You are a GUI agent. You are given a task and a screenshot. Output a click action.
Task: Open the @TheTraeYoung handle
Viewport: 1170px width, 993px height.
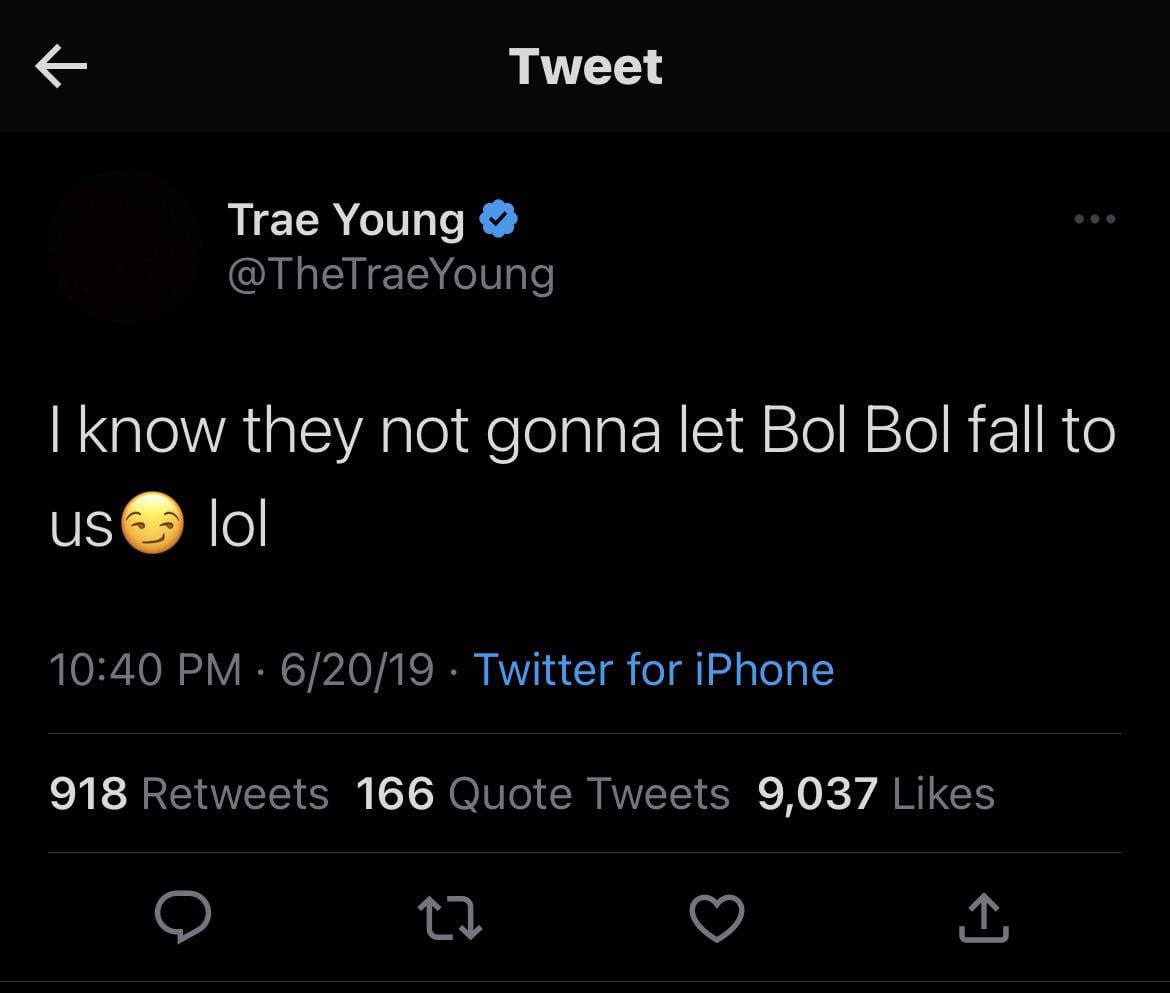(391, 274)
